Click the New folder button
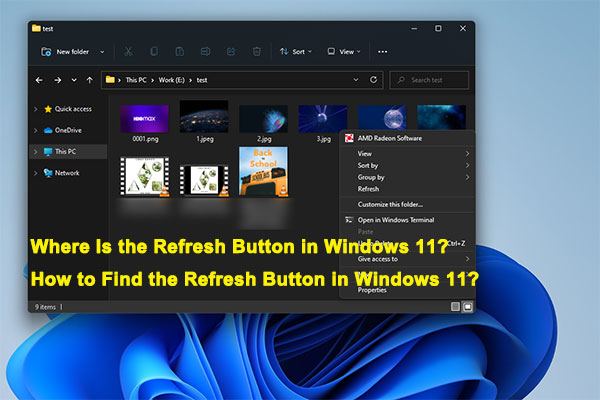This screenshot has height=400, width=600. click(x=65, y=52)
